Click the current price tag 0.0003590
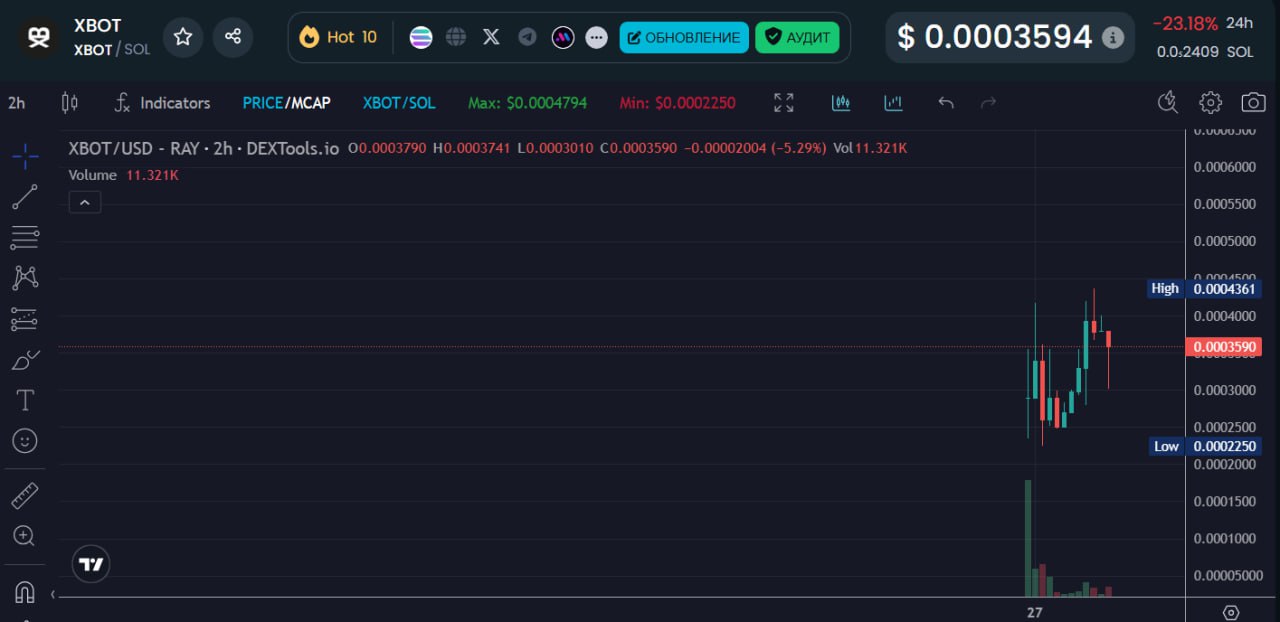This screenshot has width=1280, height=622. click(1222, 347)
